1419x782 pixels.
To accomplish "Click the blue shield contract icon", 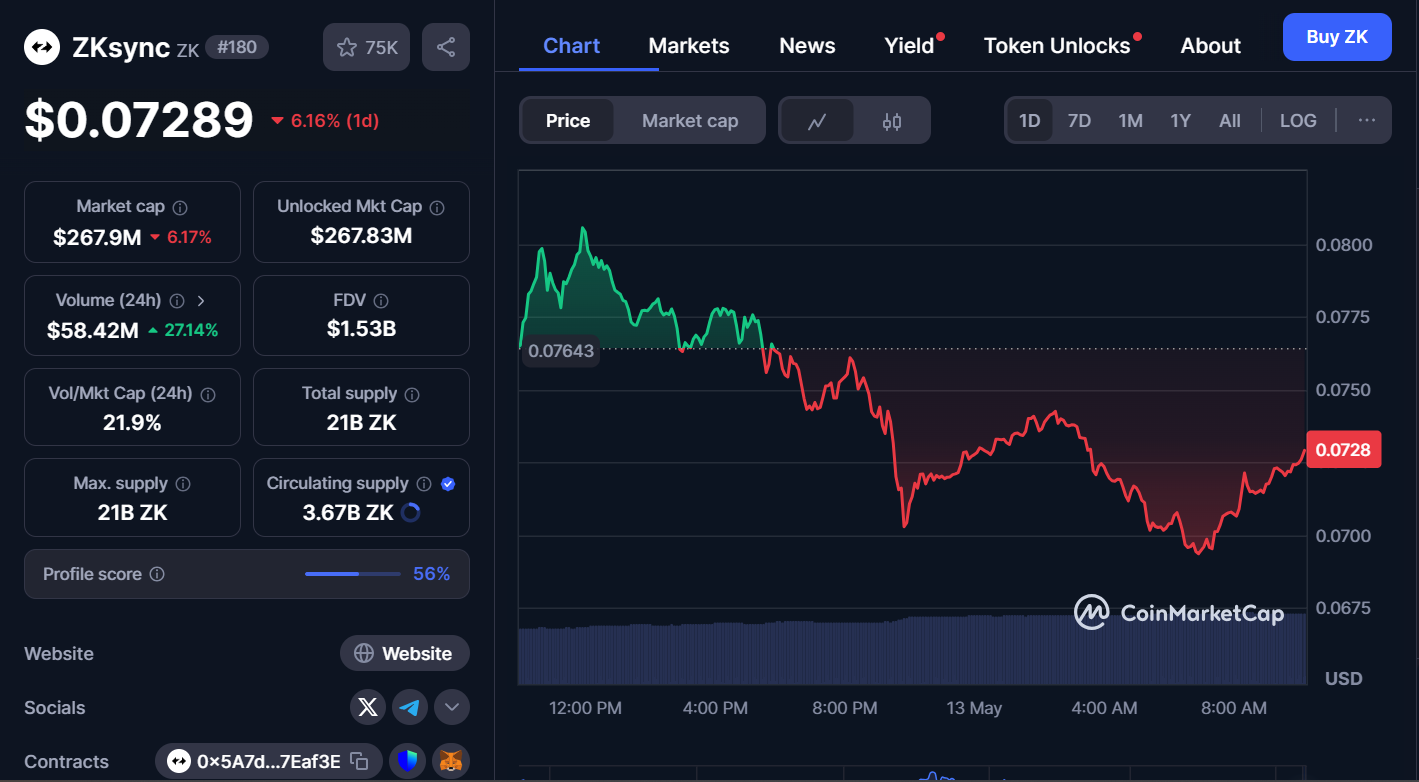I will [408, 761].
